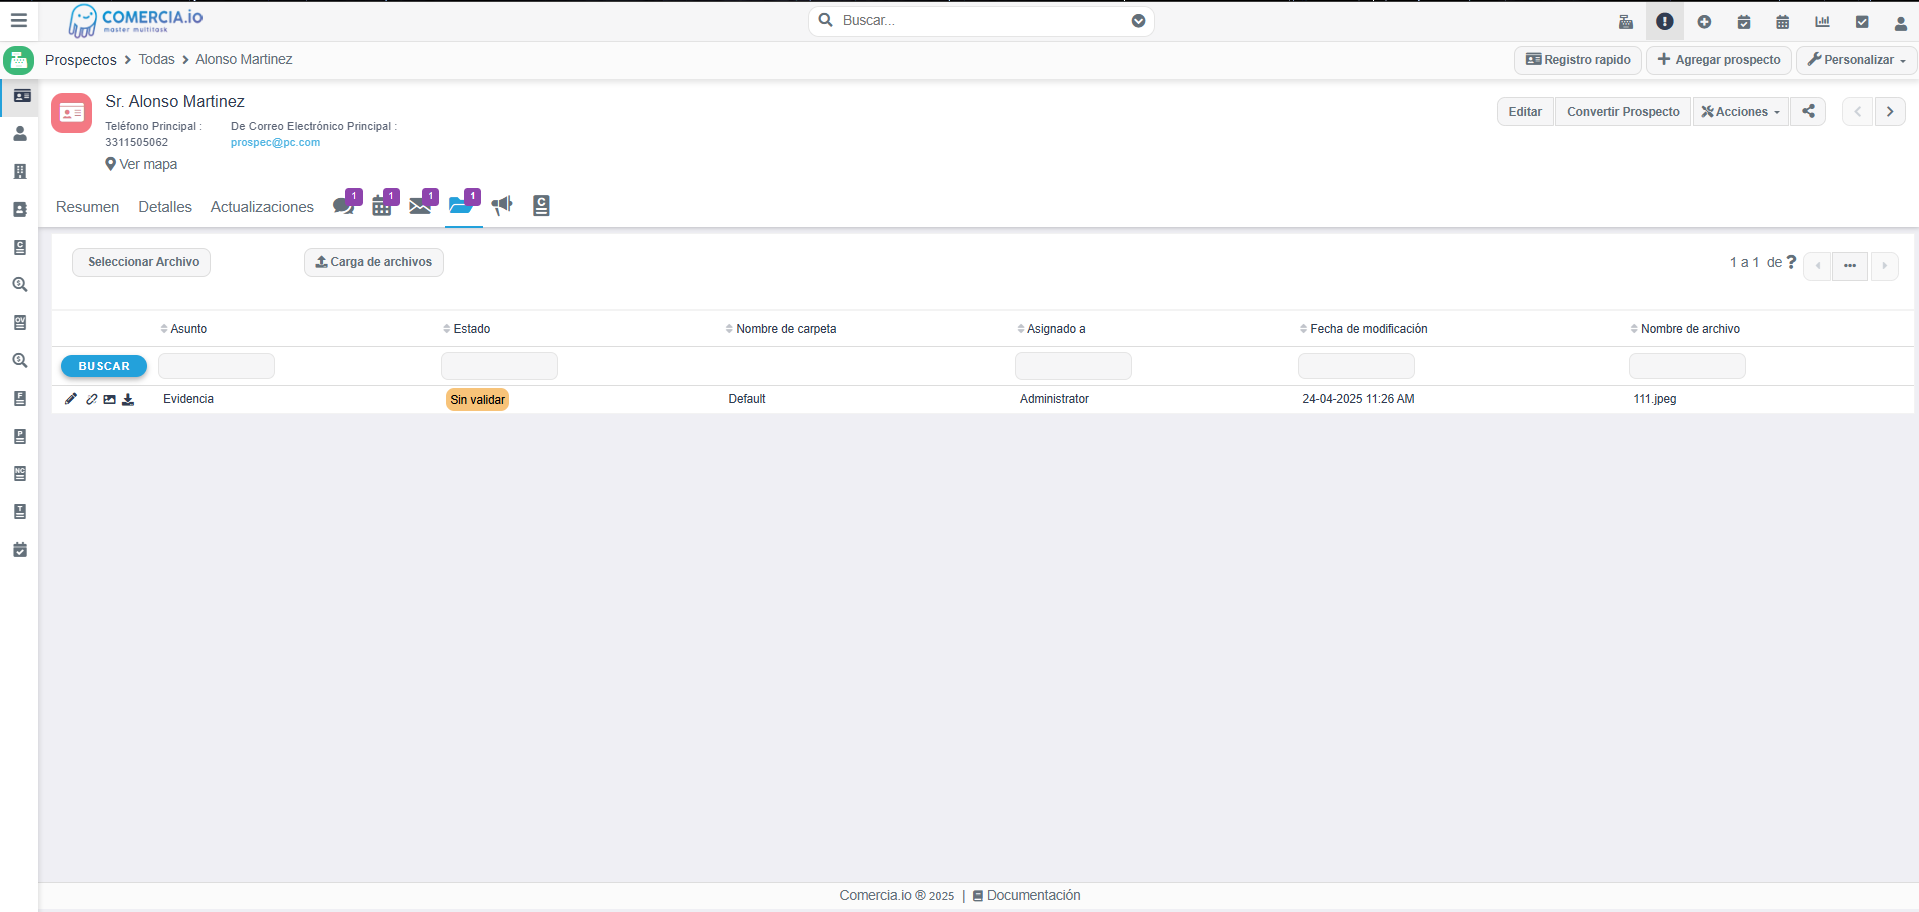This screenshot has width=1919, height=912.
Task: Open the prospec@pc.com email link
Action: click(x=275, y=143)
